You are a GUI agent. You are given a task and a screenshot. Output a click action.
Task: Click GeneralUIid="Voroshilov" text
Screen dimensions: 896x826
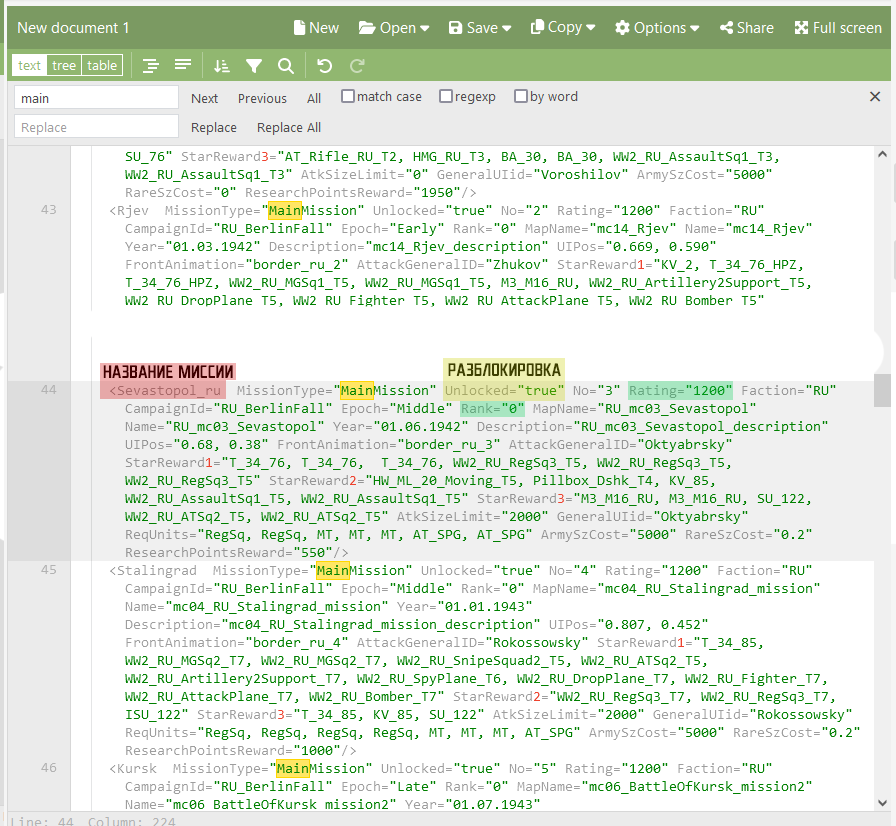[533, 175]
